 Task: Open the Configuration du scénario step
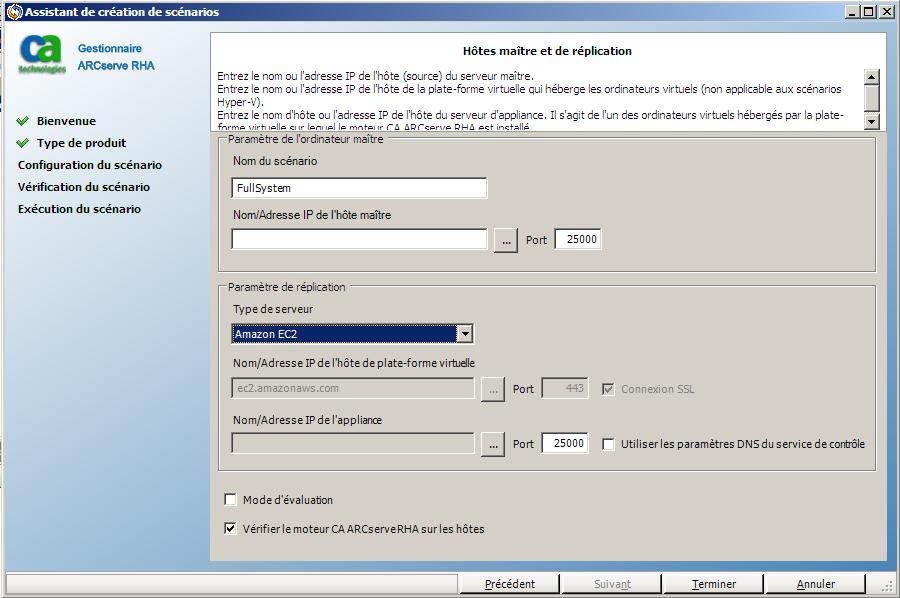90,165
